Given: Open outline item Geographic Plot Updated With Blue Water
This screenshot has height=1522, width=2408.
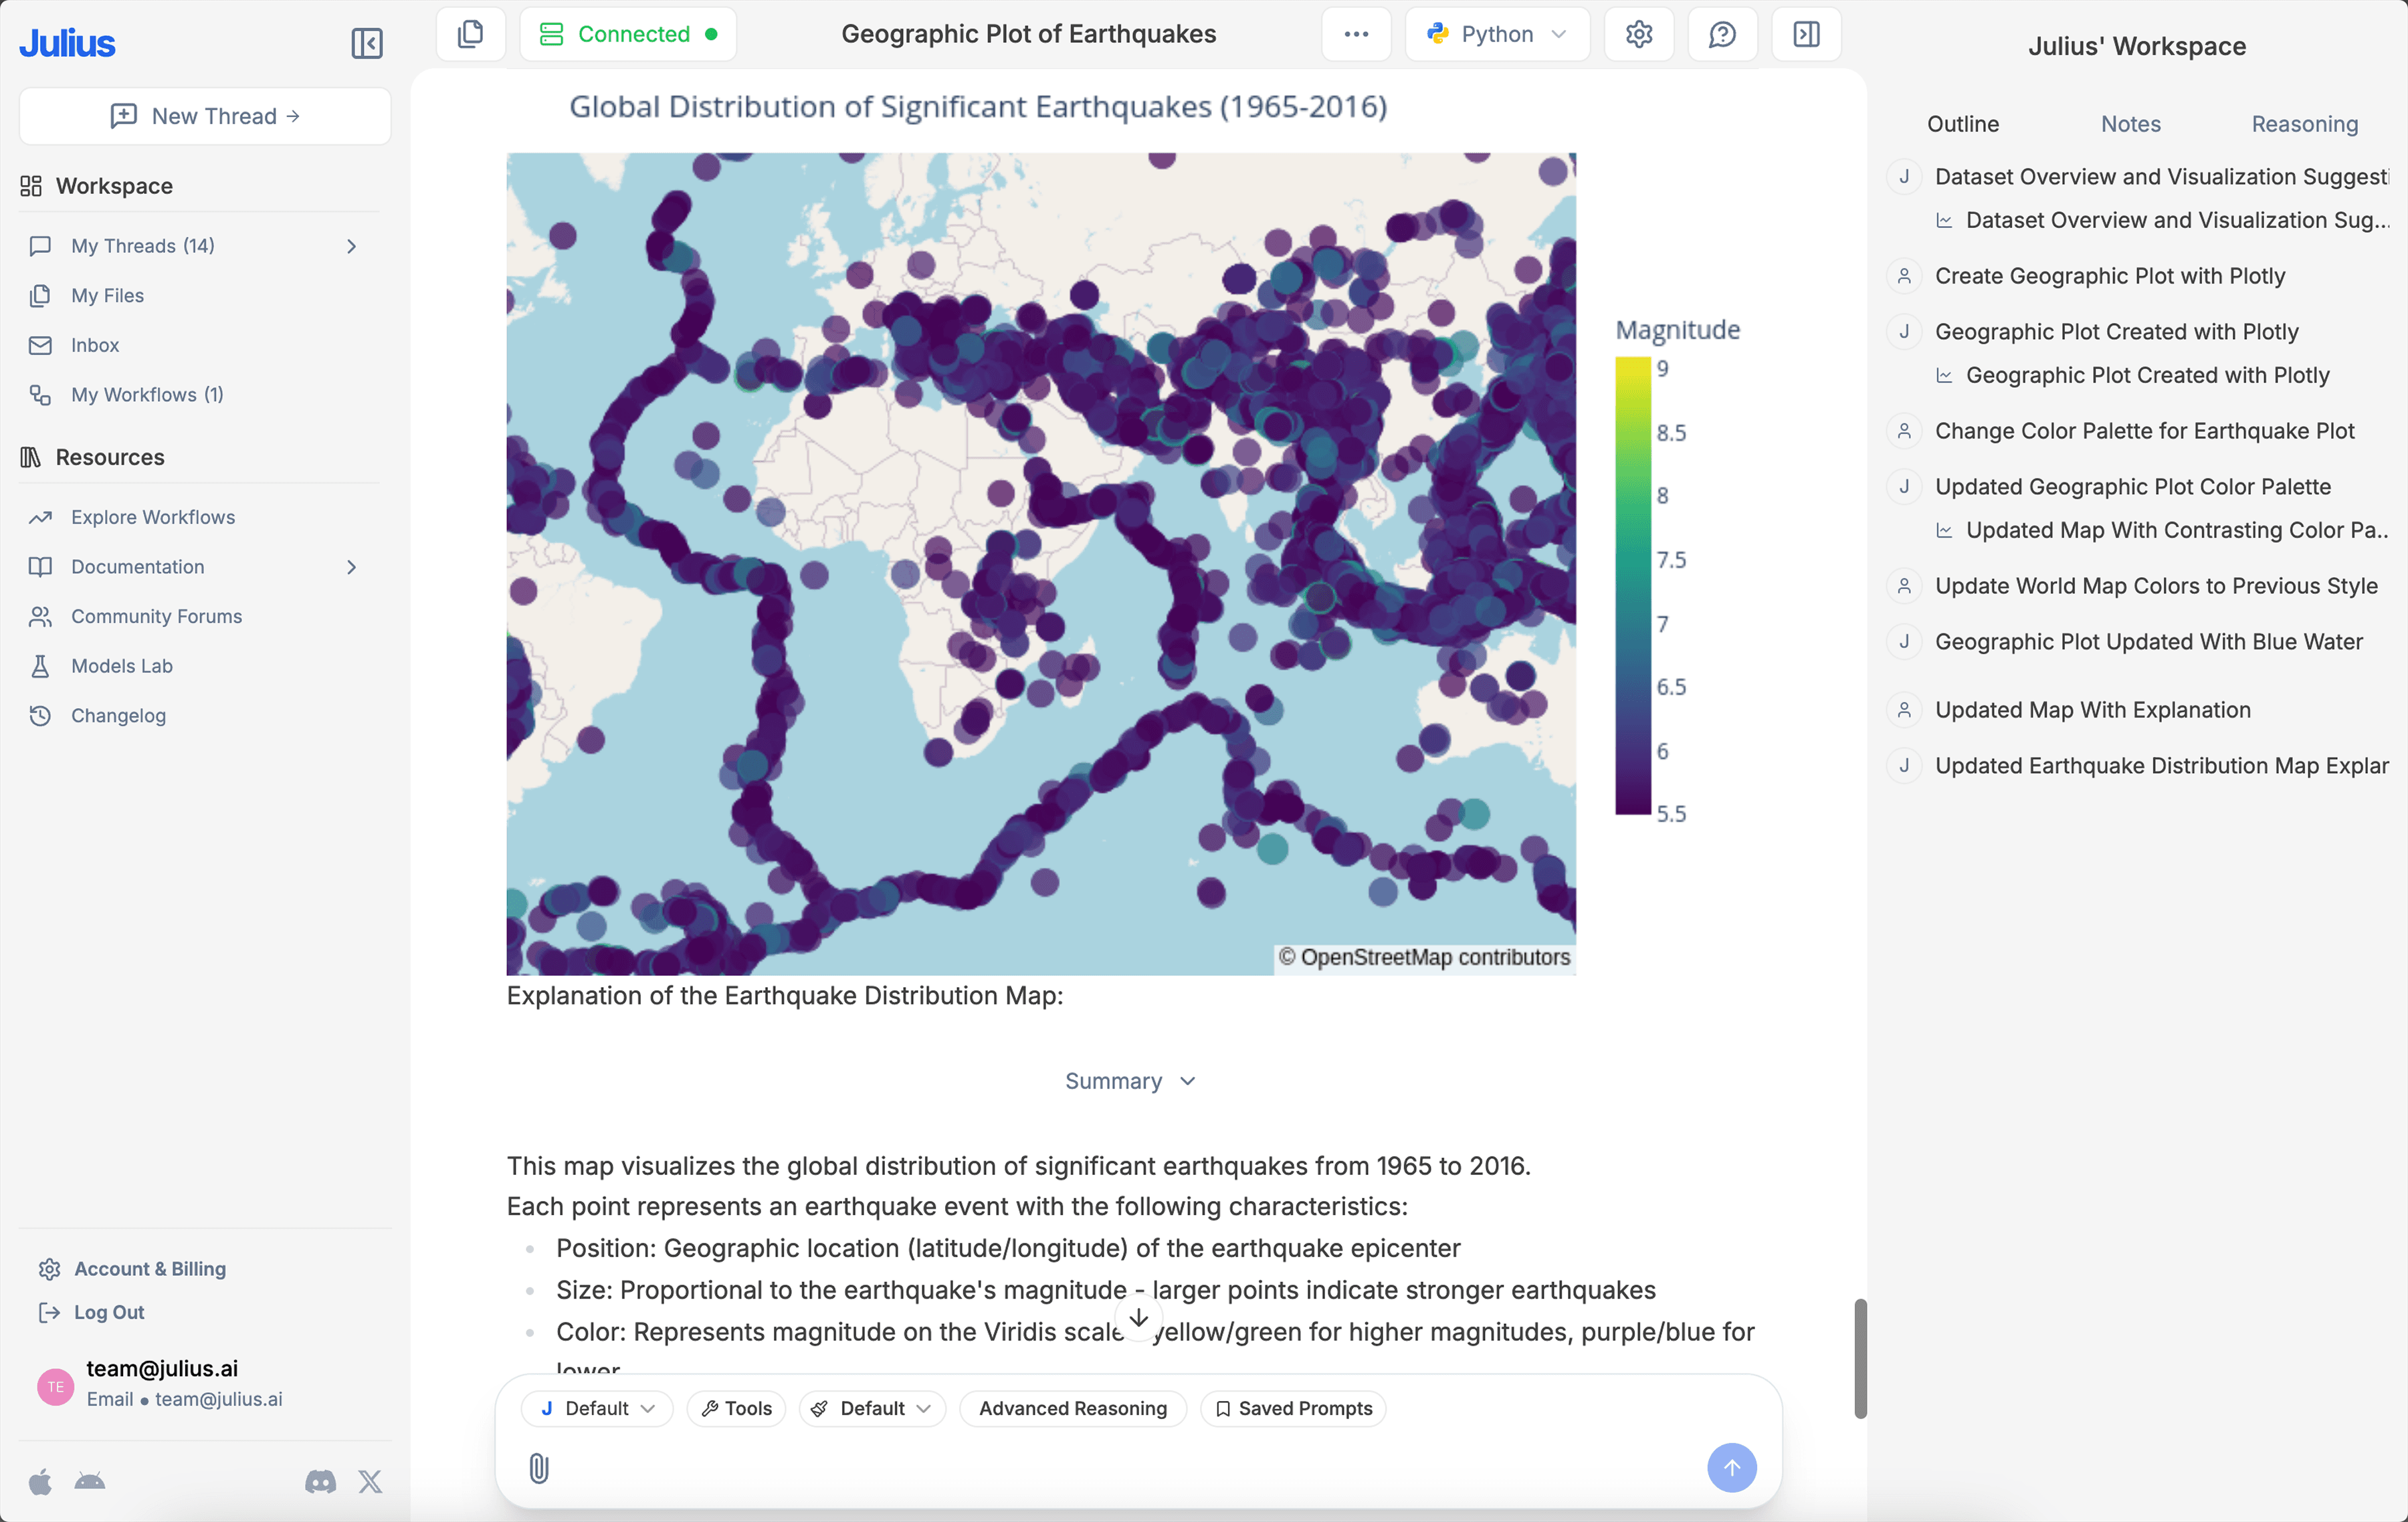Looking at the screenshot, I should point(2148,642).
